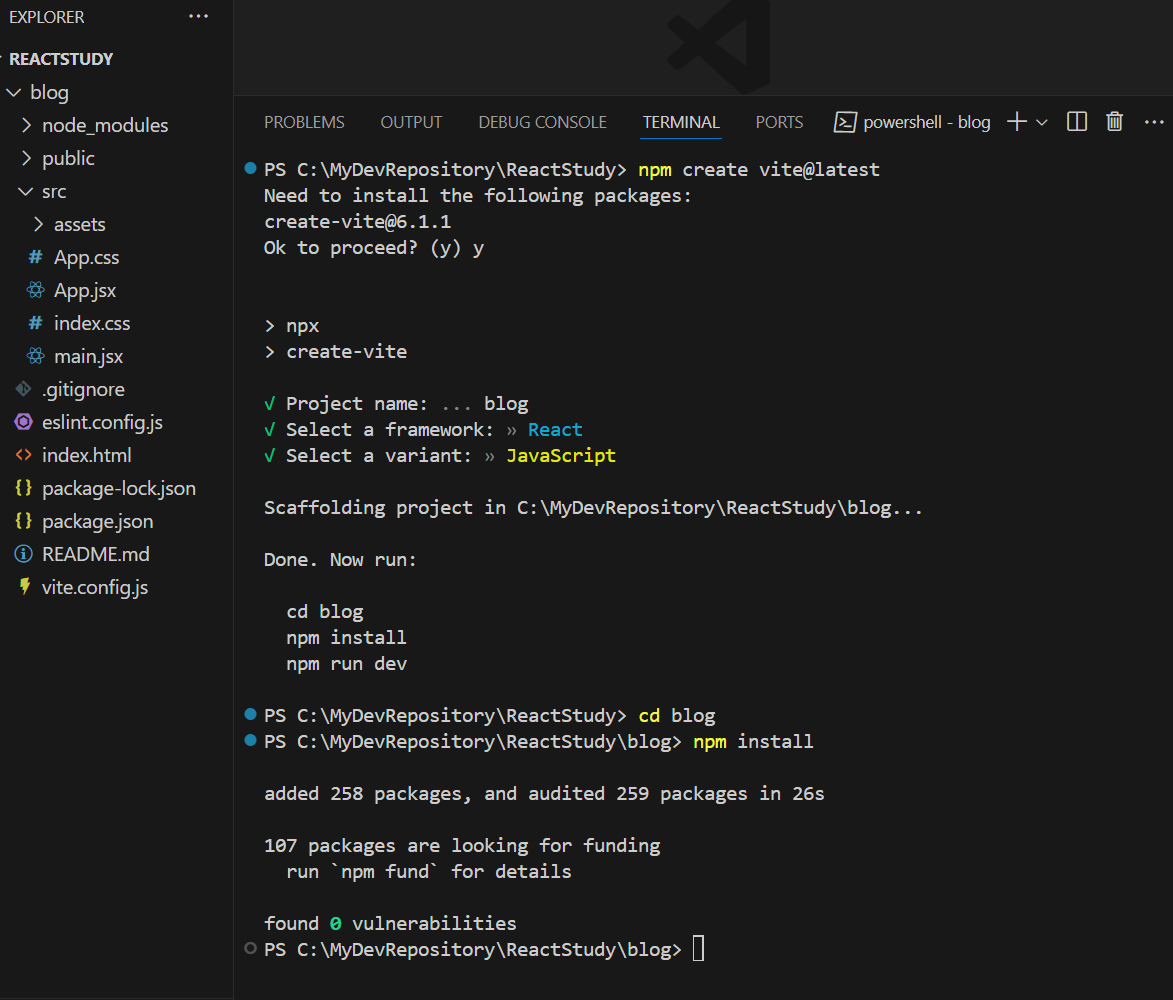This screenshot has width=1173, height=1000.
Task: Open eslint.config.js file
Action: 102,422
